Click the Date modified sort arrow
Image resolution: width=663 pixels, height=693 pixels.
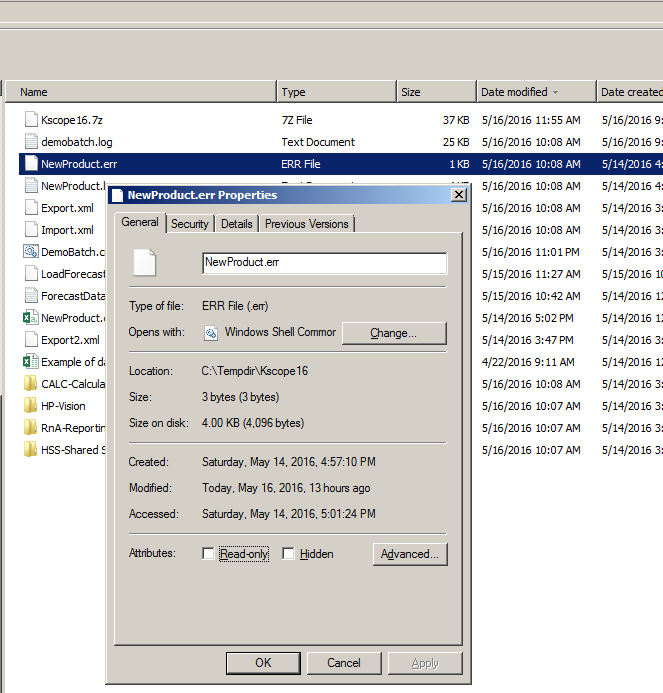tap(556, 92)
